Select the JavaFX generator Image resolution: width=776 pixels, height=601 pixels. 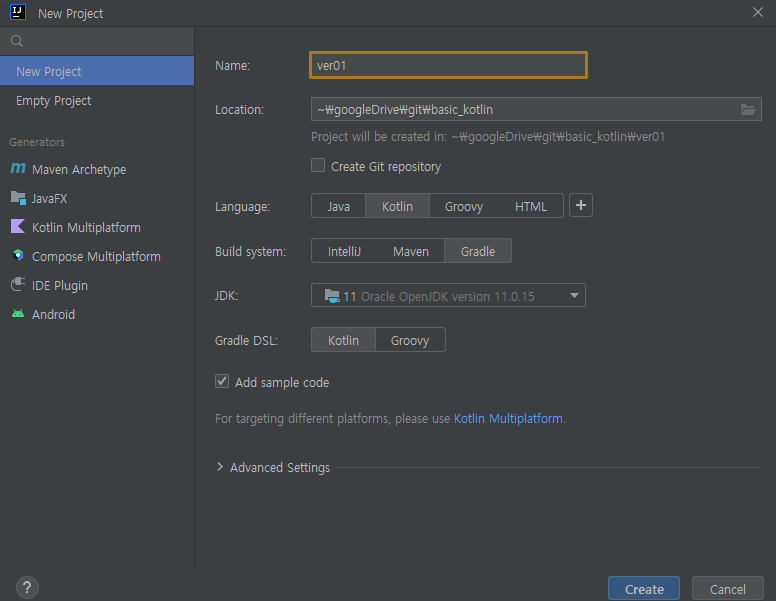tap(97, 199)
